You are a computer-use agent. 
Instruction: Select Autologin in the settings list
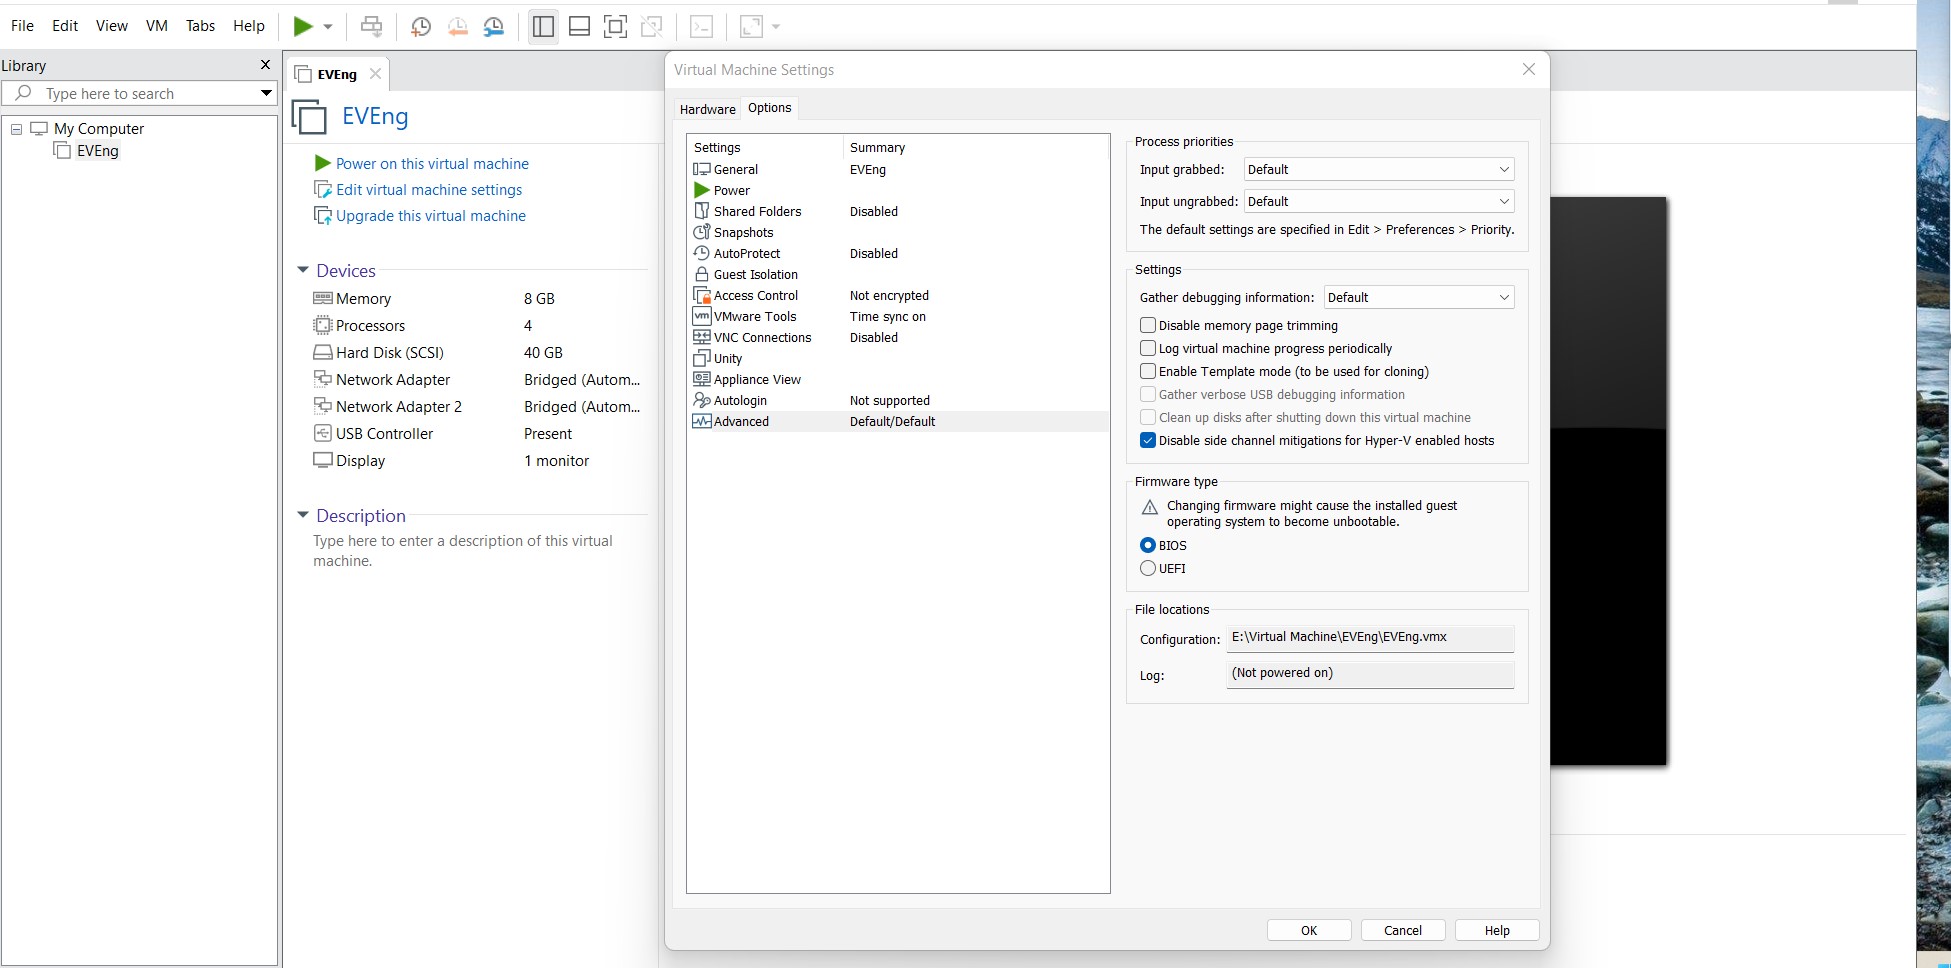[898, 401]
